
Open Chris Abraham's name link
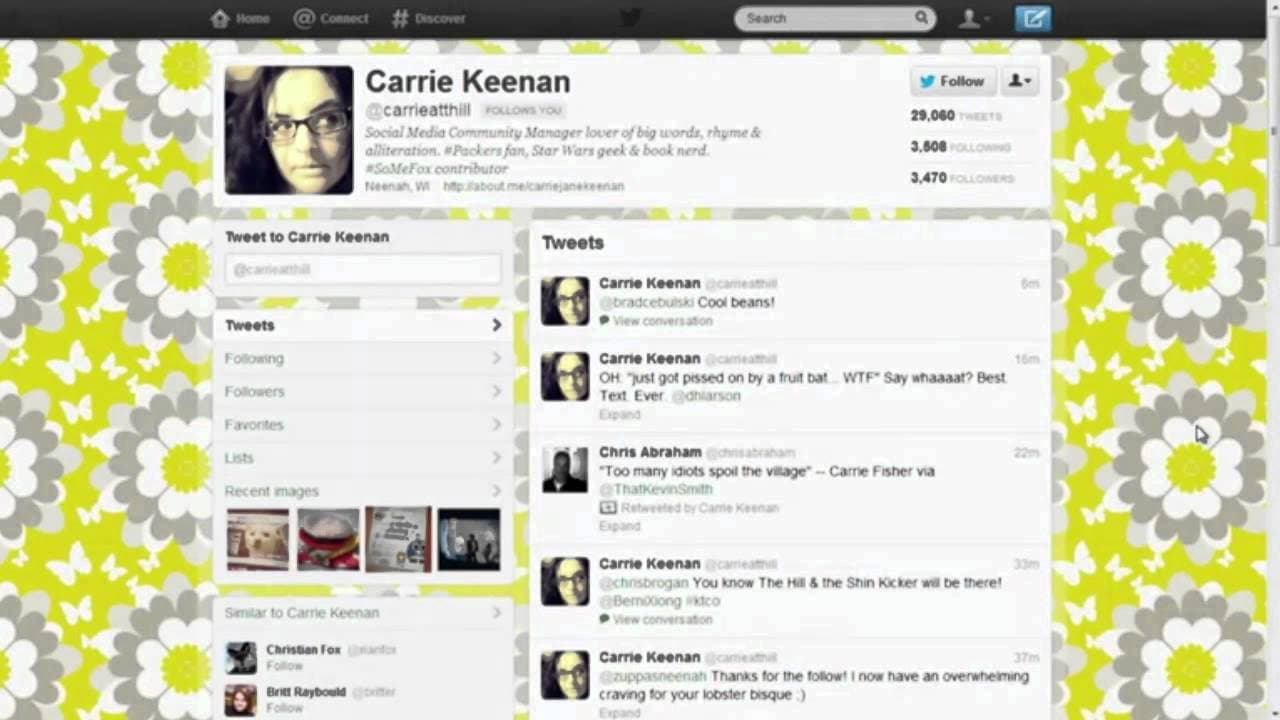pos(650,452)
